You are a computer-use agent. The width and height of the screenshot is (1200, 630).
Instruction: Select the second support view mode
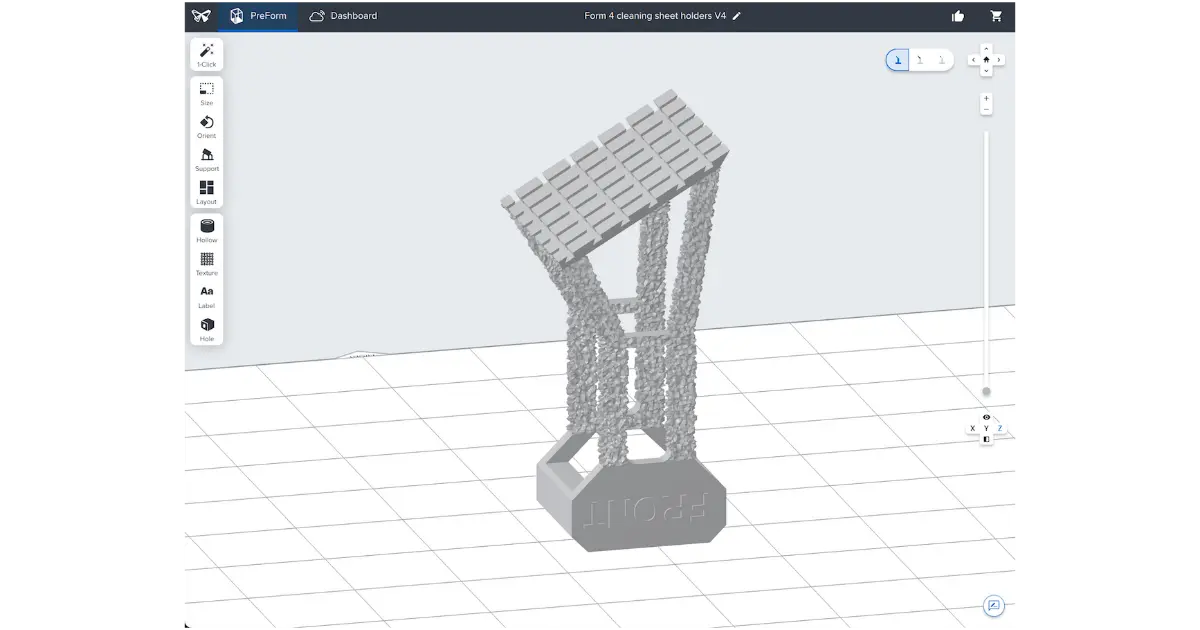tap(920, 60)
